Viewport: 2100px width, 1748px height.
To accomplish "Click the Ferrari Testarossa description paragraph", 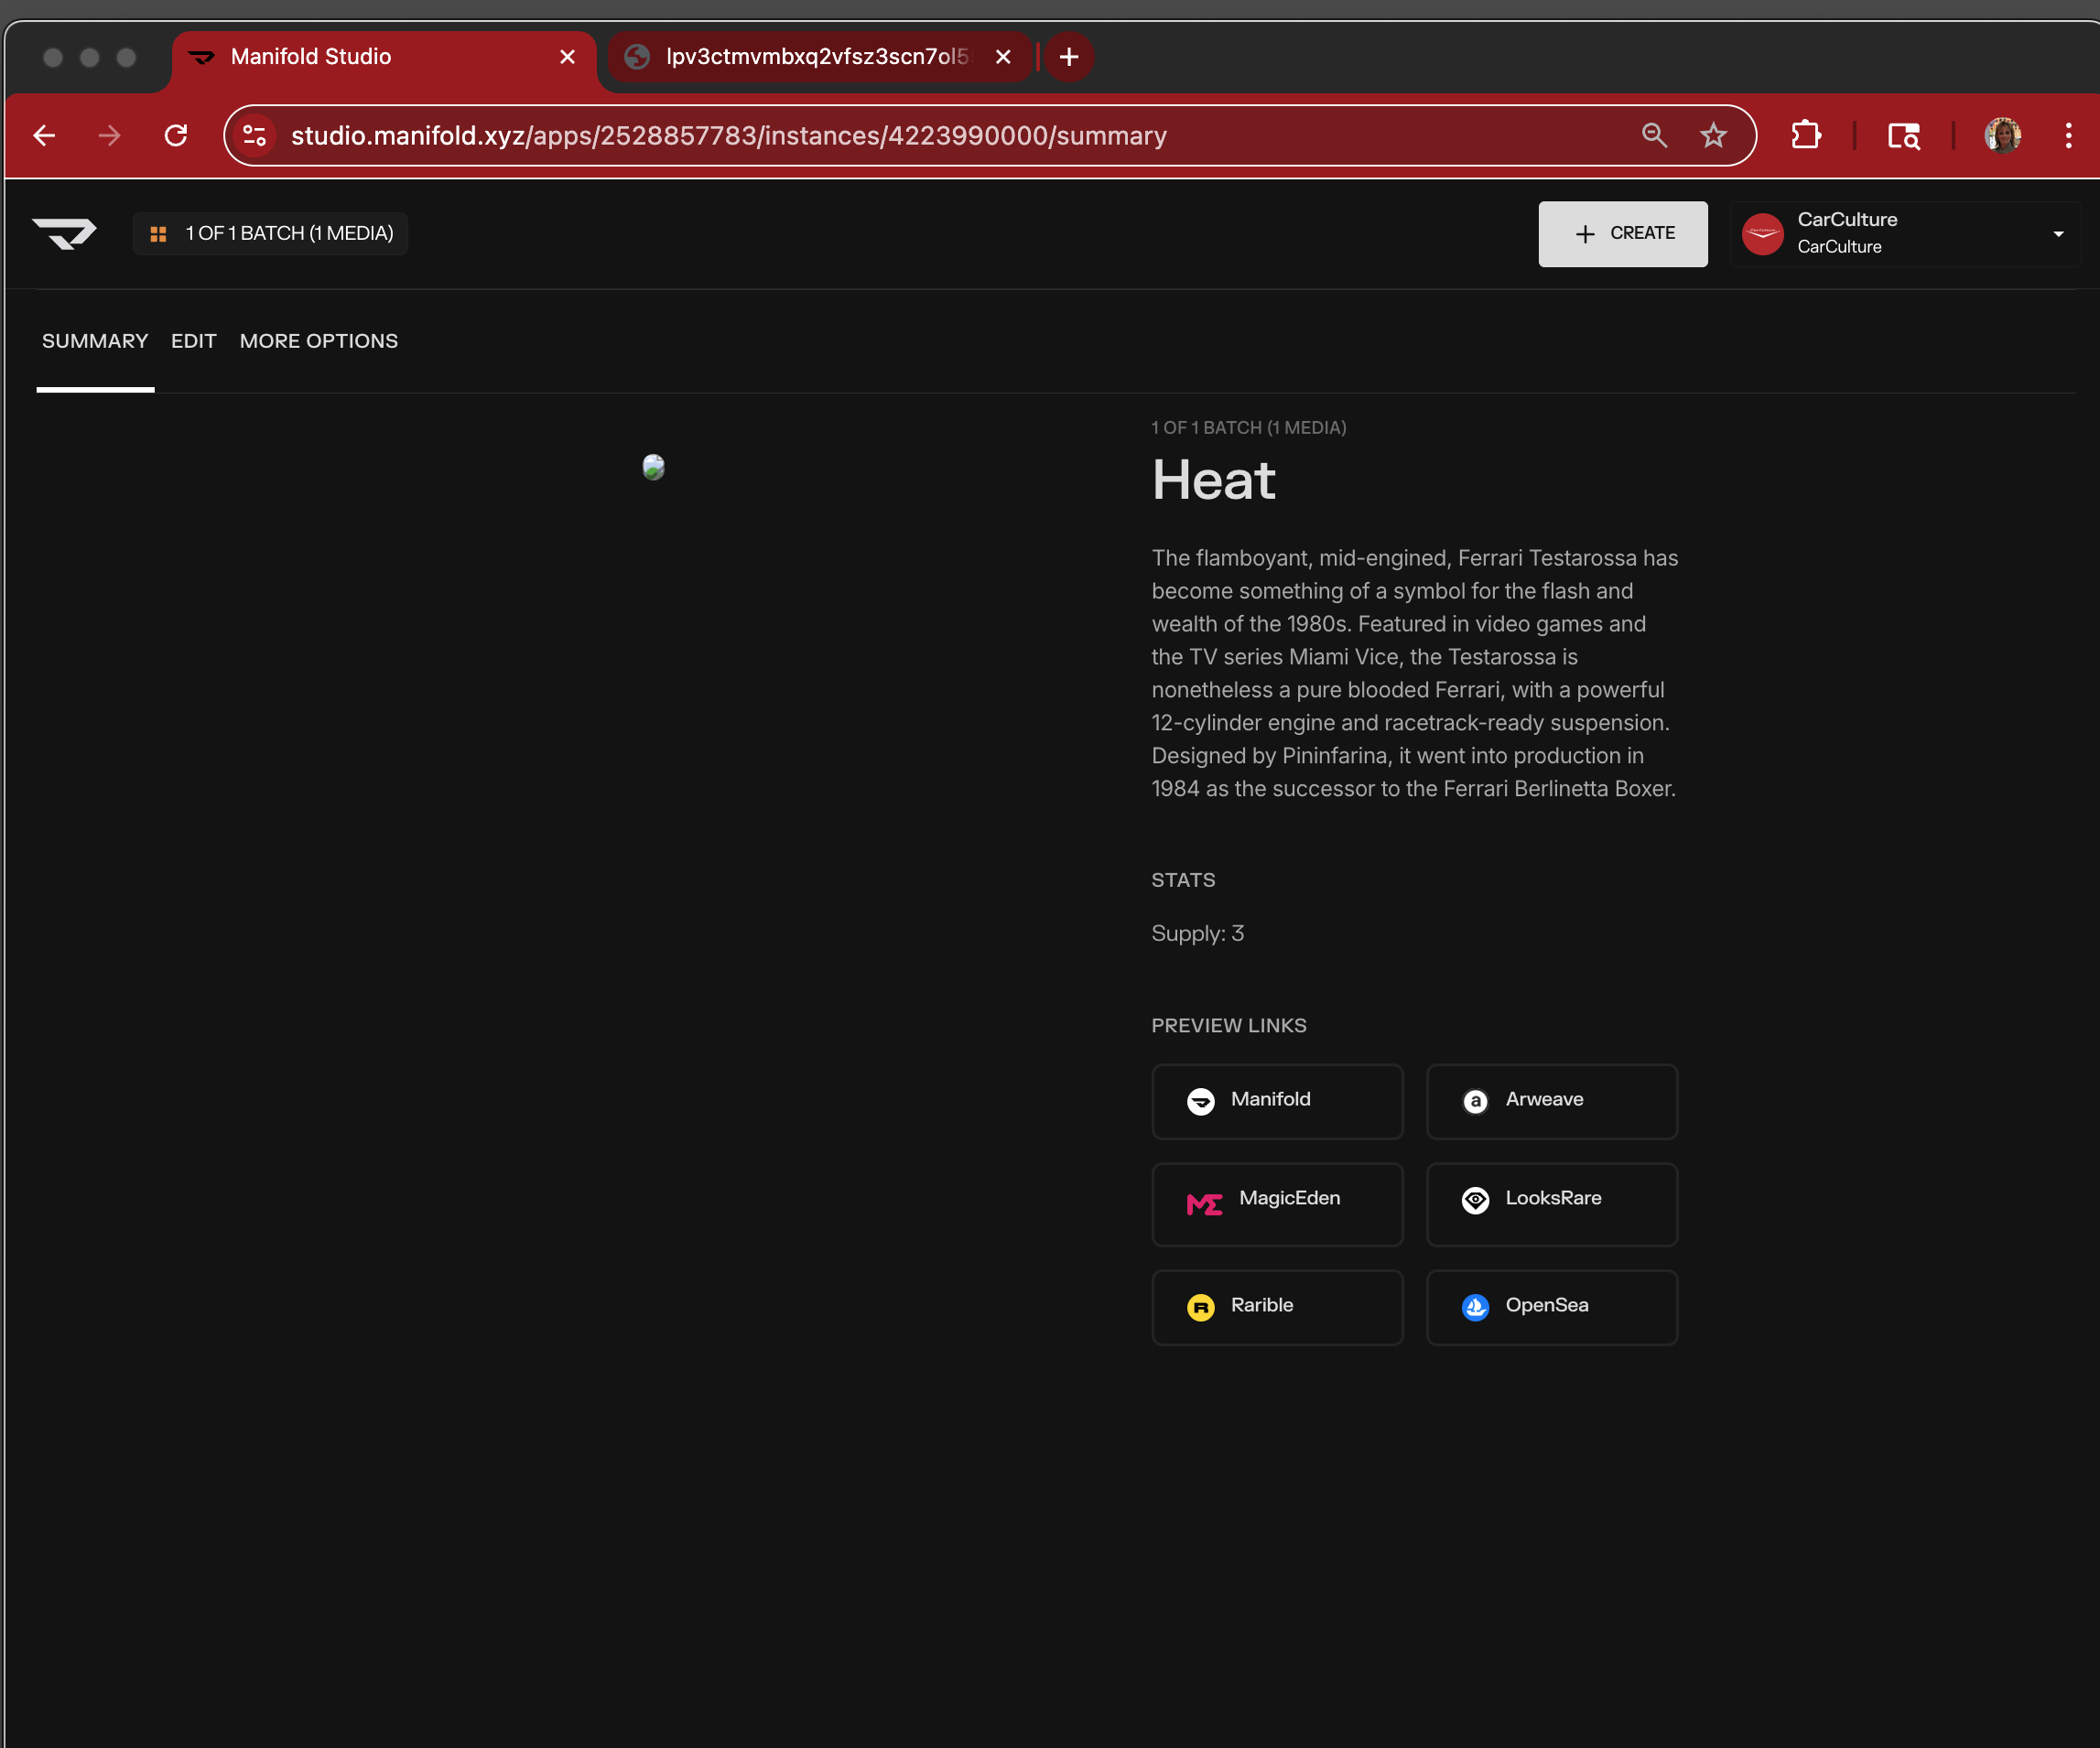I will [x=1414, y=673].
